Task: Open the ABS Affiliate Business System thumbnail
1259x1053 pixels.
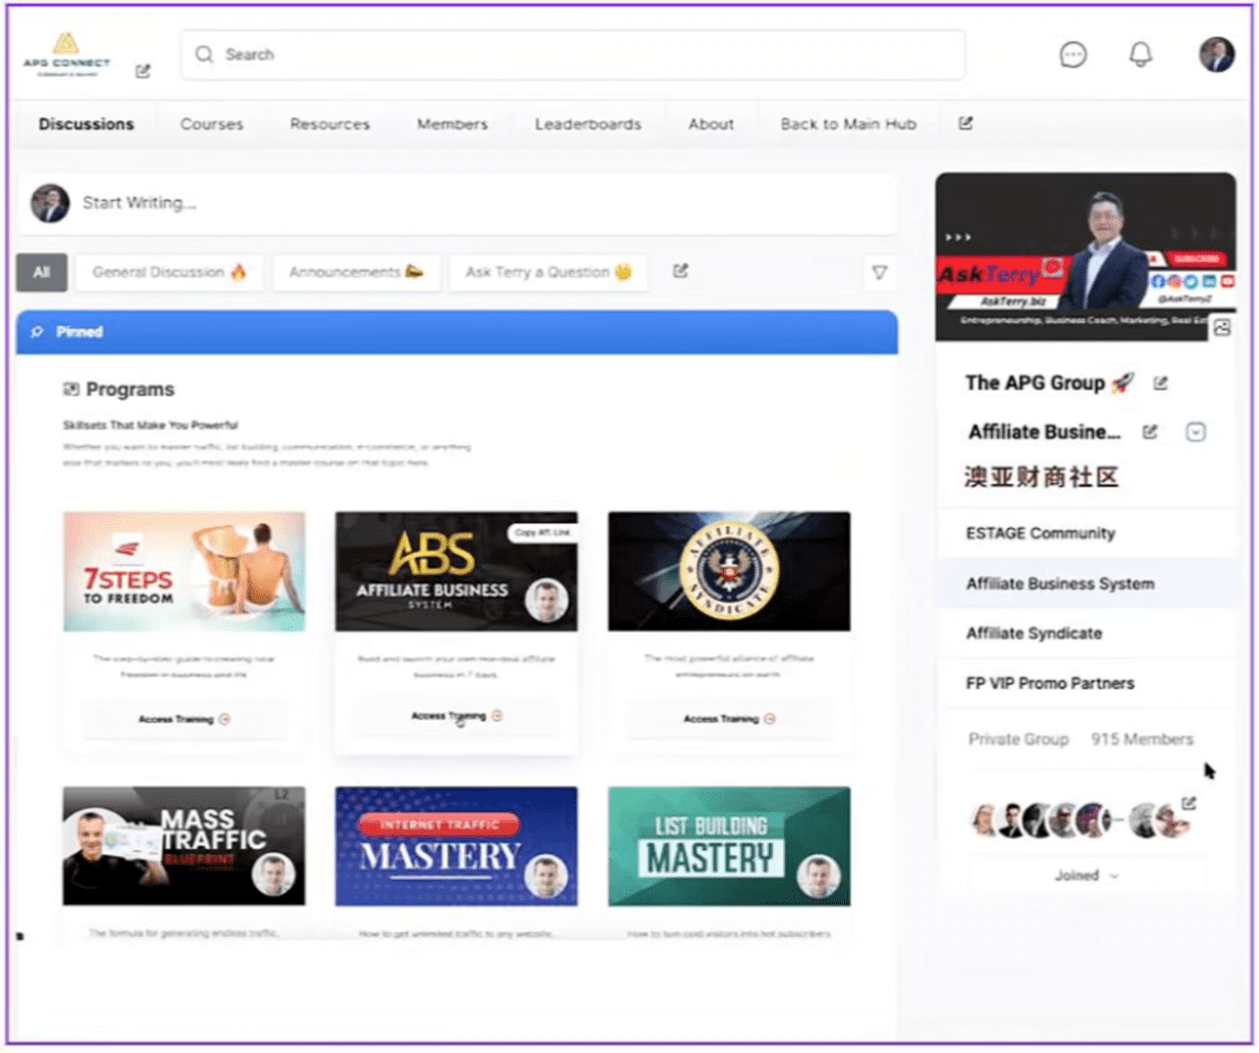Action: 456,571
